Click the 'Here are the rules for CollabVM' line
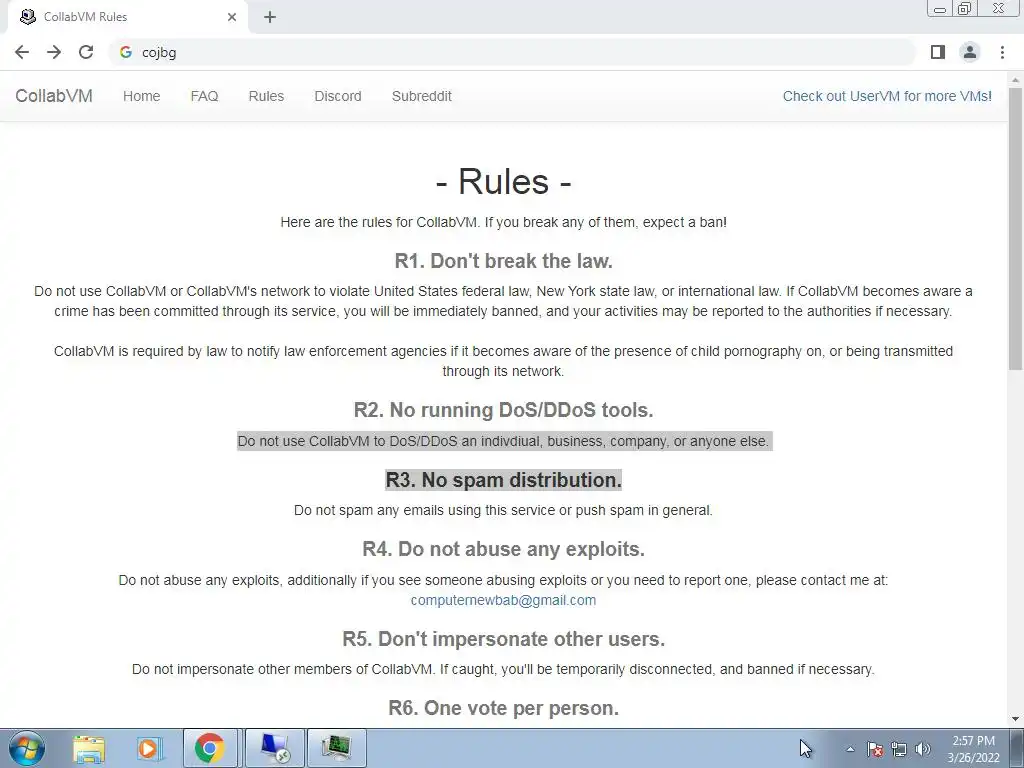The height and width of the screenshot is (768, 1024). pos(503,222)
